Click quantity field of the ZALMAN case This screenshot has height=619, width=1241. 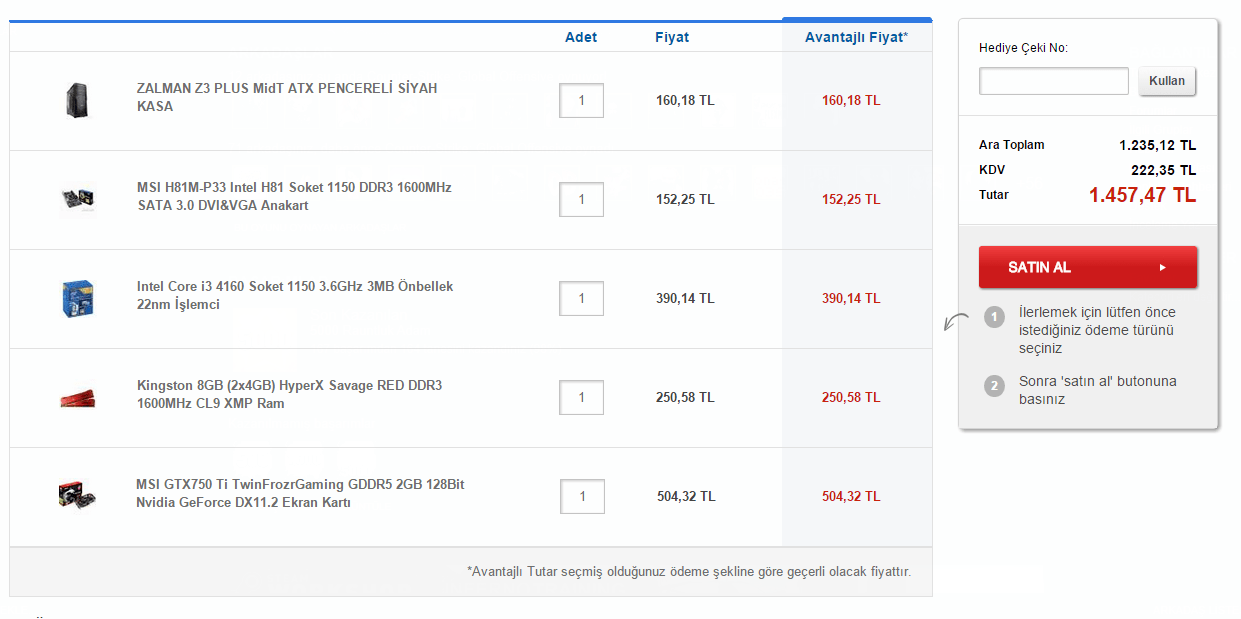pos(582,100)
